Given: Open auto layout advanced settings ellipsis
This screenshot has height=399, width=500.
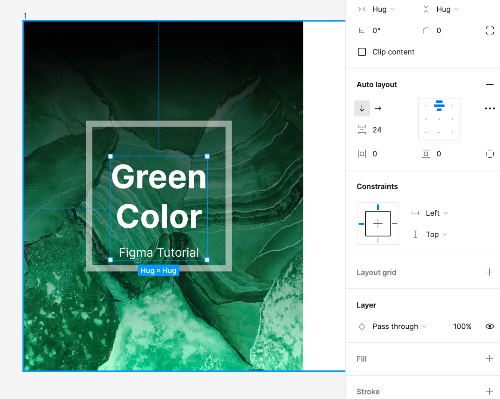Looking at the screenshot, I should coord(490,108).
